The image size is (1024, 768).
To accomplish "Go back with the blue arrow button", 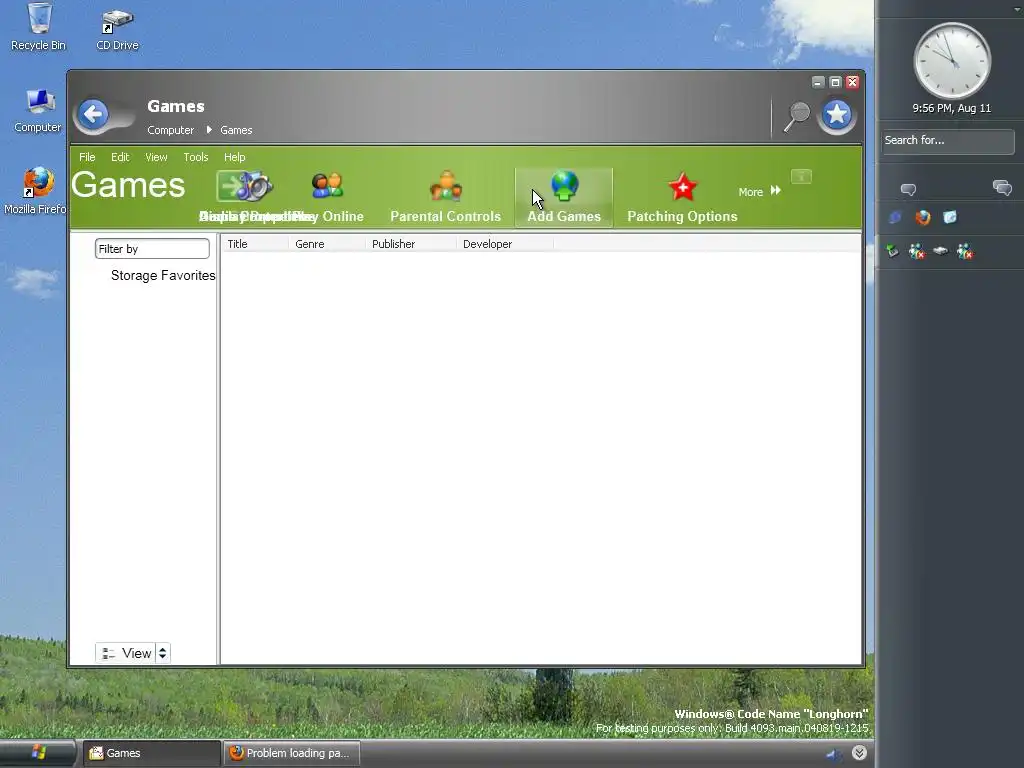I will (93, 115).
